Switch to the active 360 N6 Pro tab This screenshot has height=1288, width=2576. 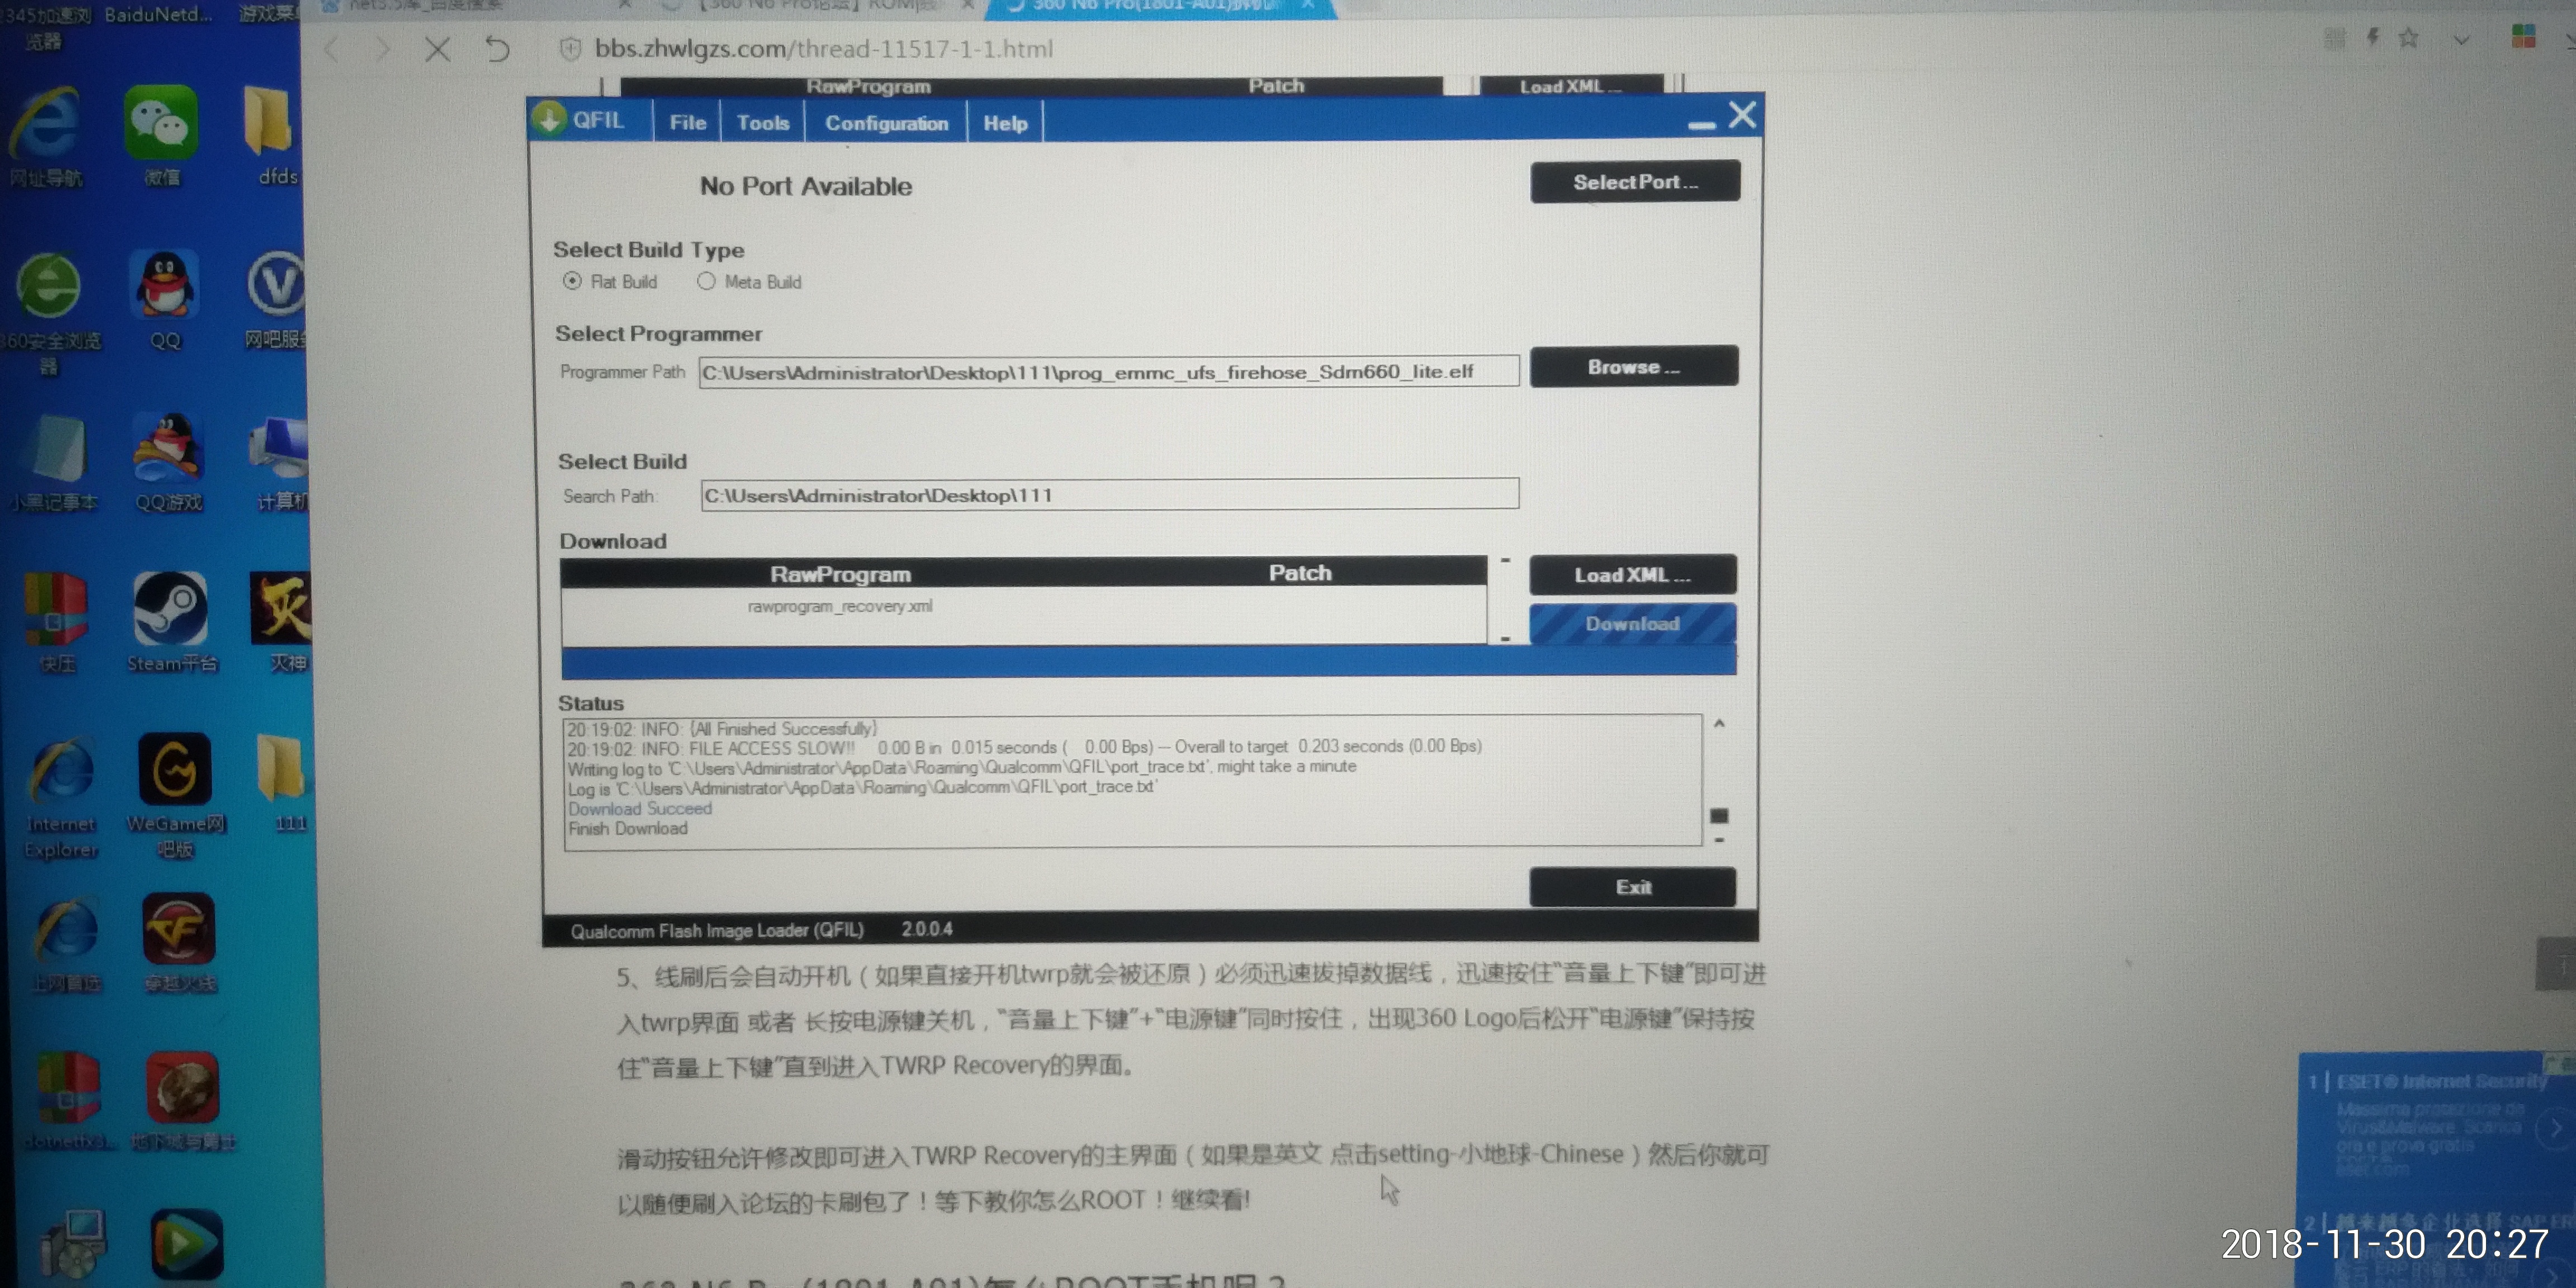tap(1160, 8)
